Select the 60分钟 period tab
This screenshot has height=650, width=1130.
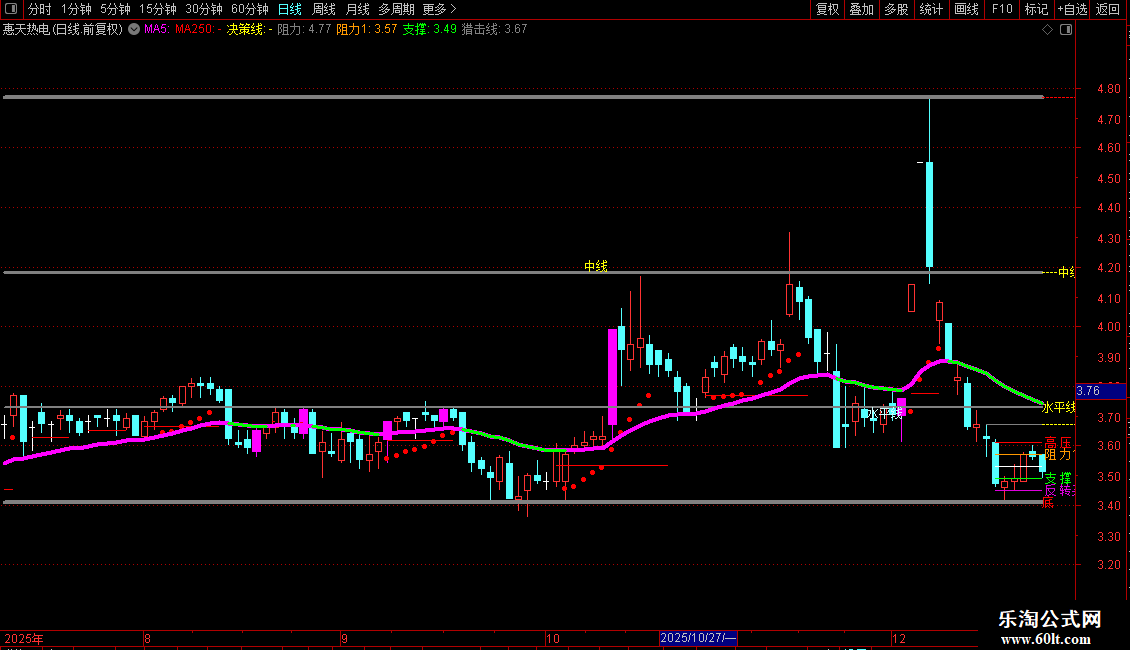(250, 9)
